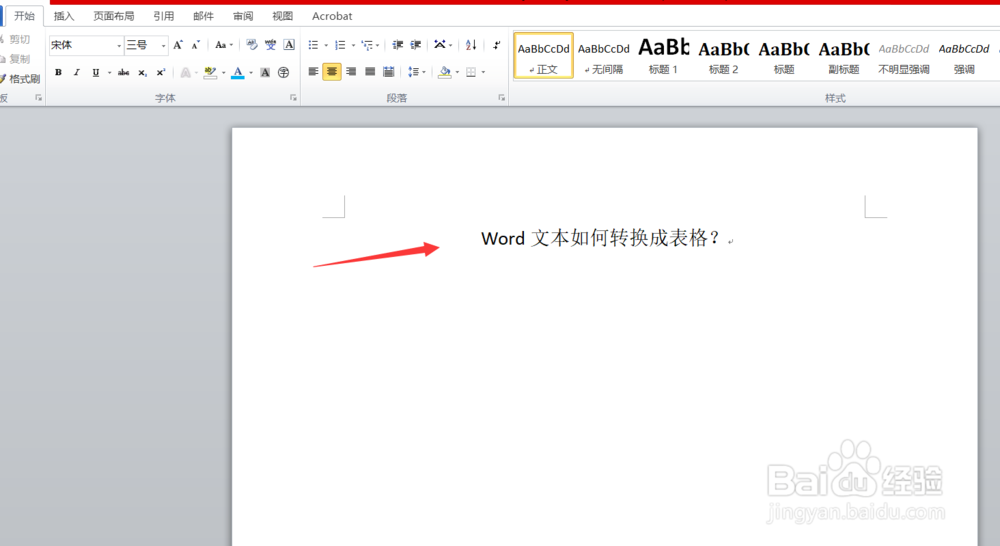Open the line spacing options

coord(413,71)
